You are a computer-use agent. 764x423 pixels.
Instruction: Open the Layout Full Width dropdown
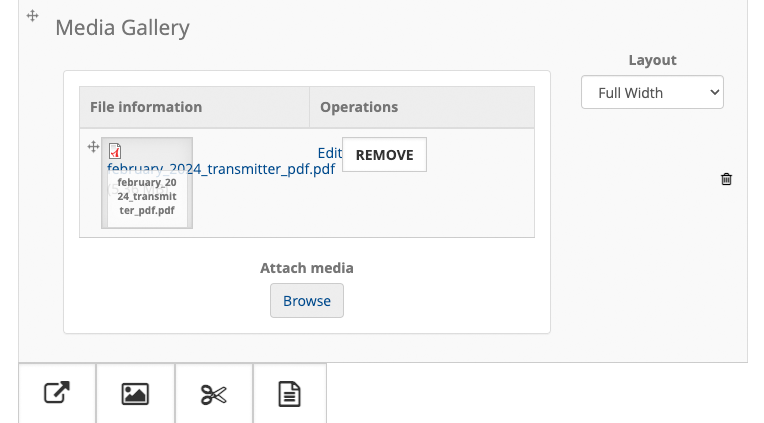click(x=652, y=92)
